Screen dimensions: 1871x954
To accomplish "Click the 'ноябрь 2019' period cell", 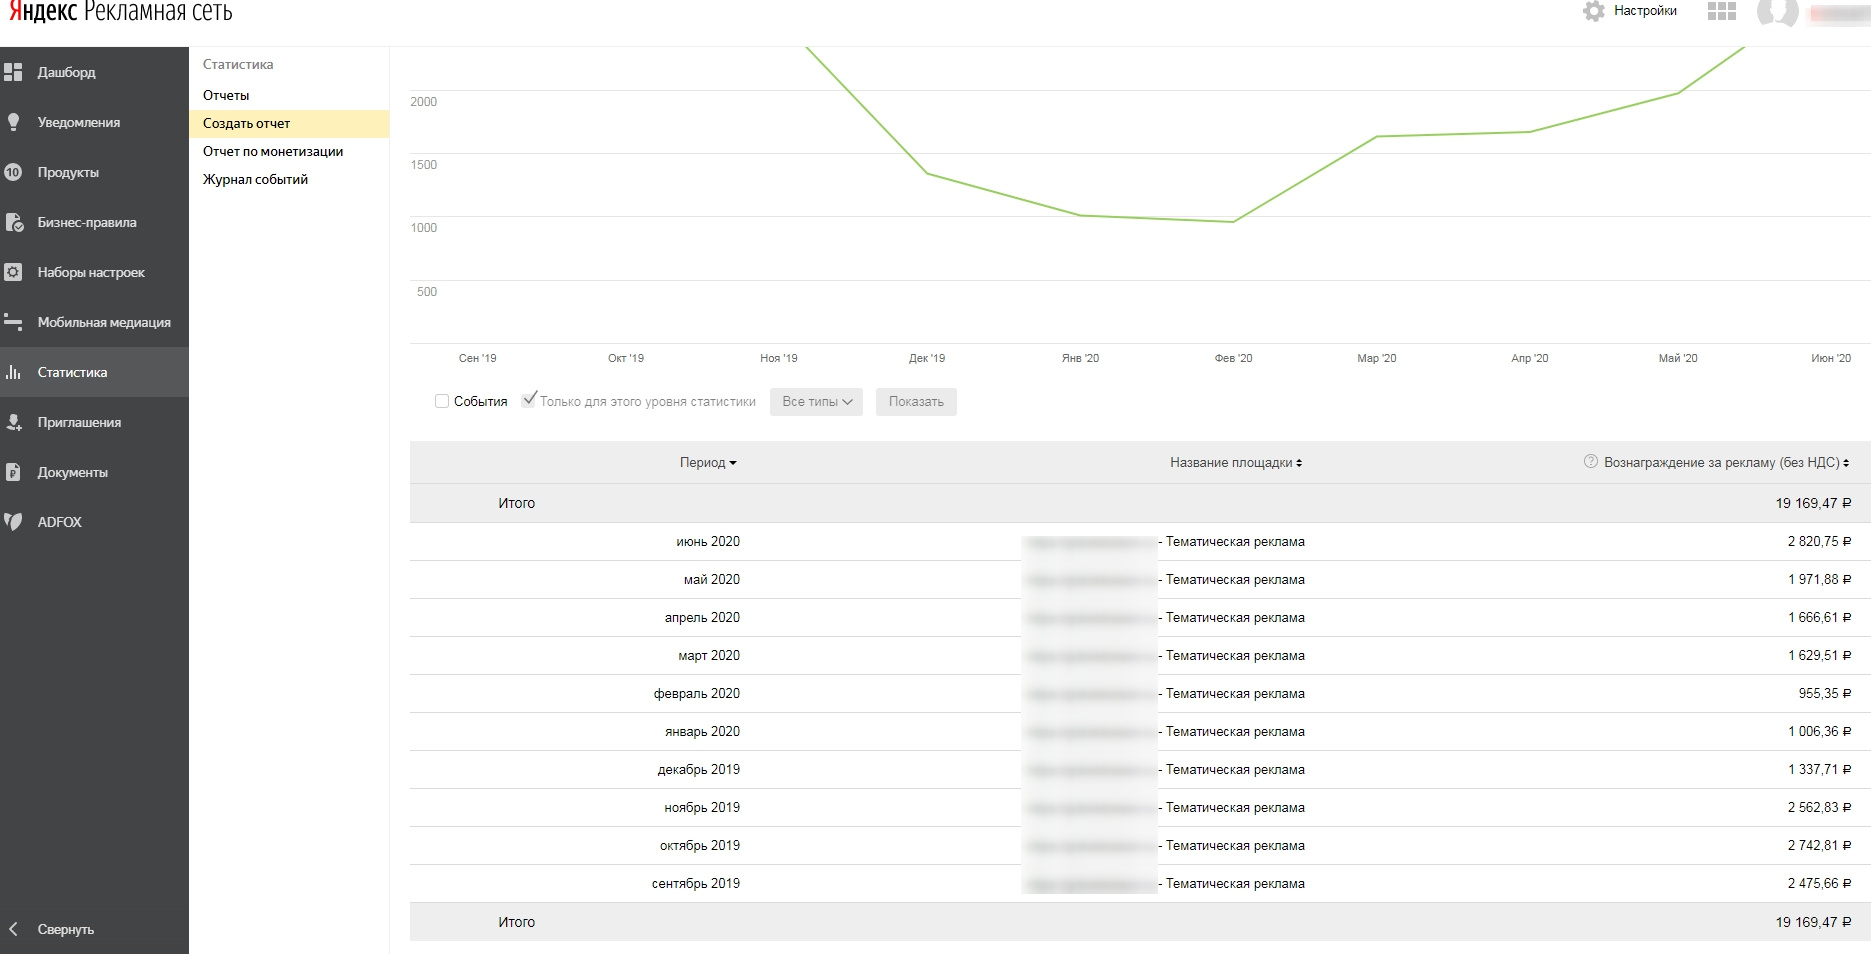I will click(x=702, y=807).
